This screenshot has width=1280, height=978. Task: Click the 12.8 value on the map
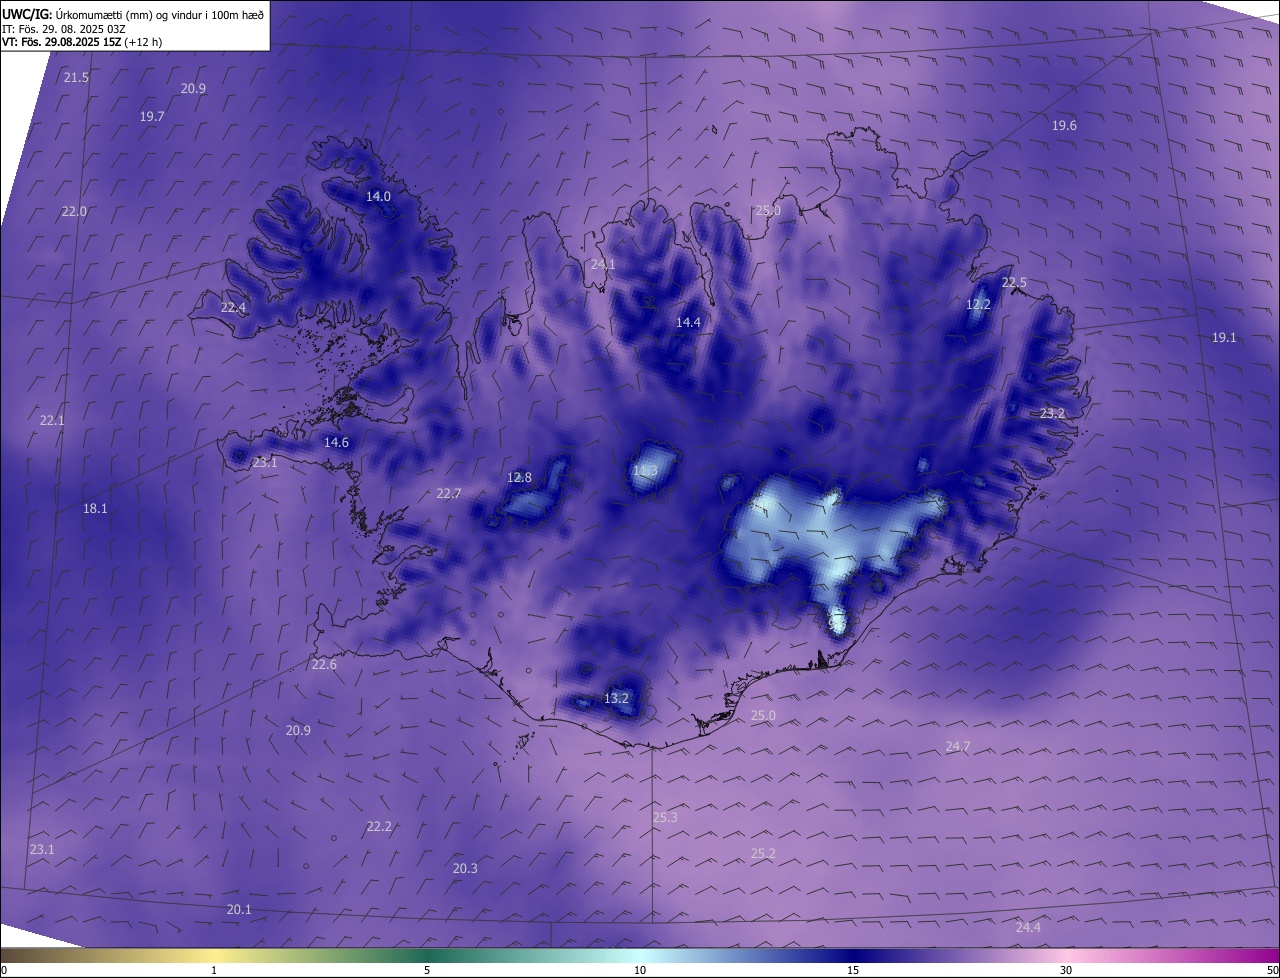[x=519, y=478]
